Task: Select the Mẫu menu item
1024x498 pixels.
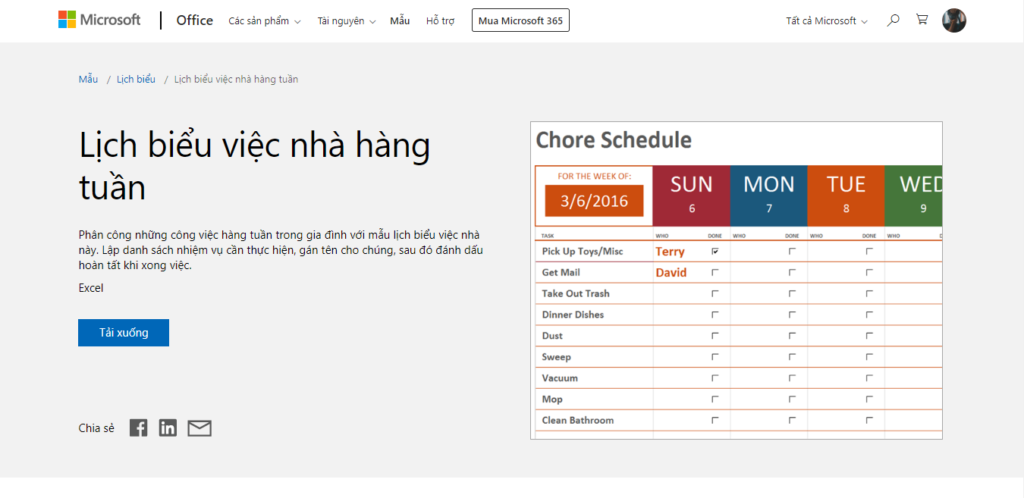Action: click(x=400, y=21)
